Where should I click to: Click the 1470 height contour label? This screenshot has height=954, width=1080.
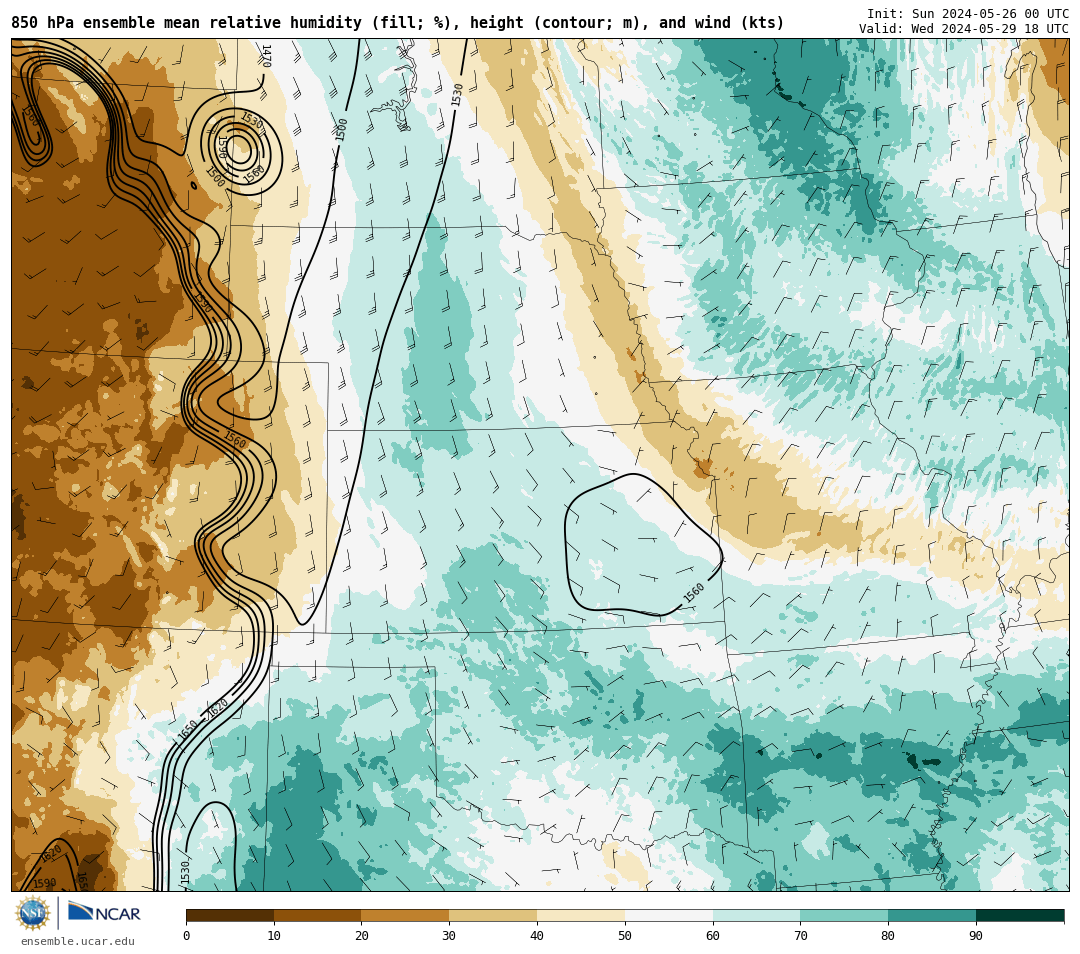[x=267, y=56]
